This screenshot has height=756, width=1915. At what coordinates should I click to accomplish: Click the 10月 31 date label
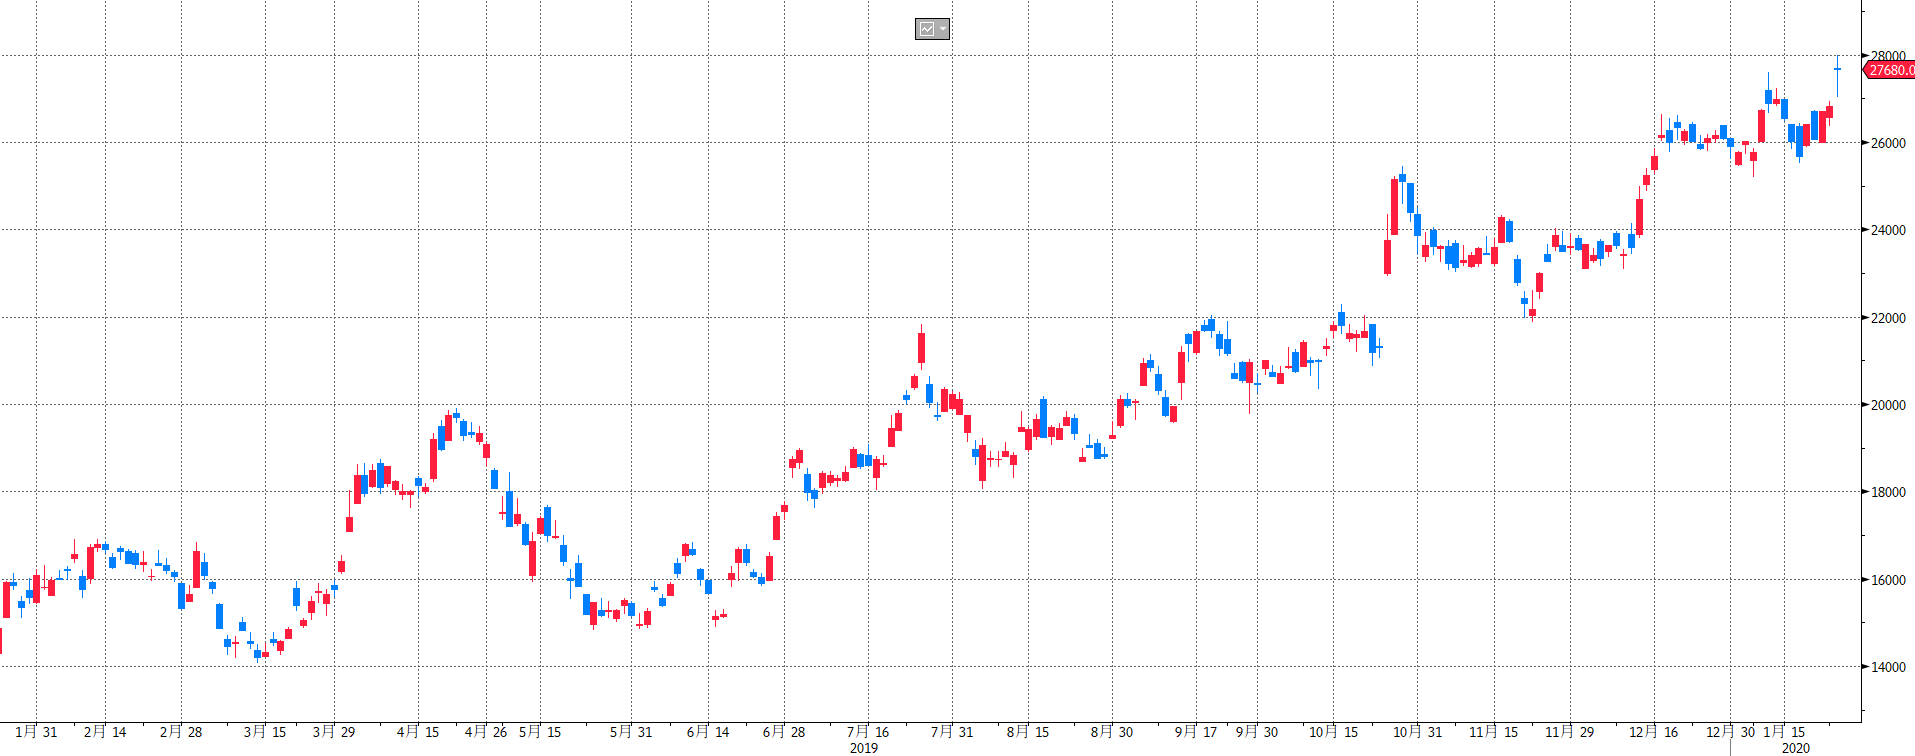pyautogui.click(x=1417, y=732)
